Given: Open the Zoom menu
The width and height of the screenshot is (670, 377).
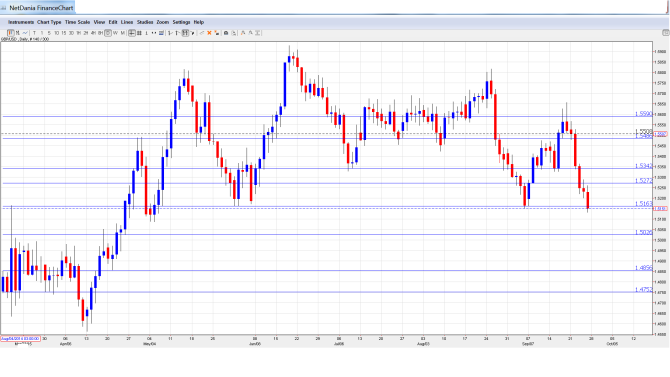Looking at the screenshot, I should click(x=163, y=22).
